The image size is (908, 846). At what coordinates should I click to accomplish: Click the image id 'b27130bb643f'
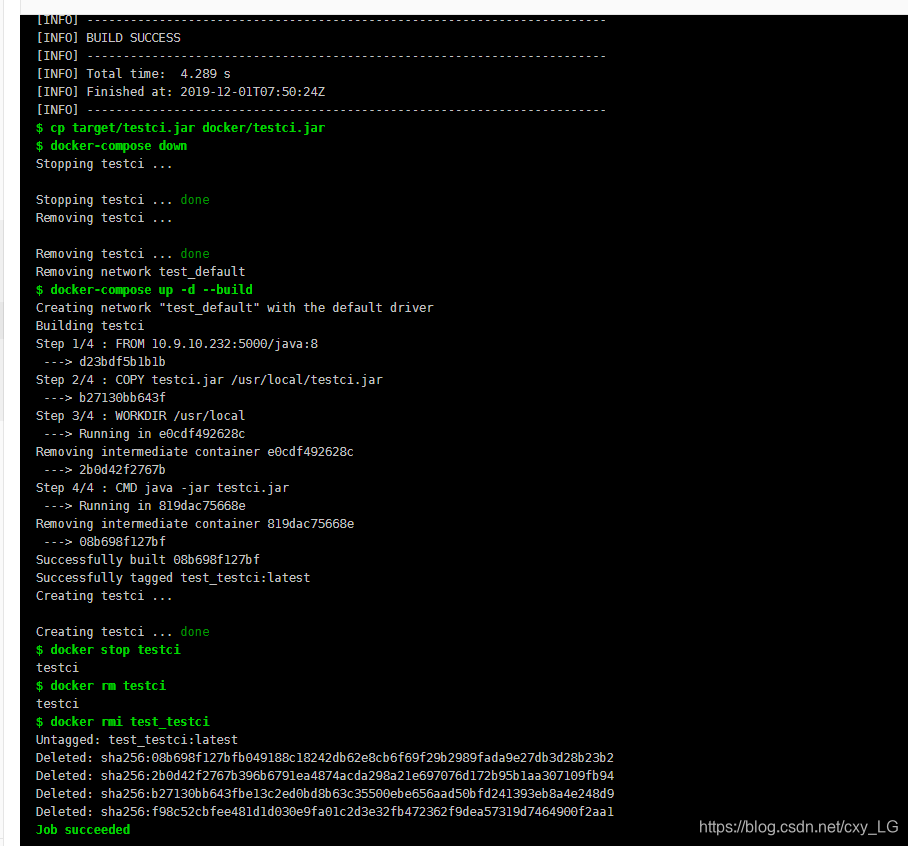pyautogui.click(x=122, y=398)
